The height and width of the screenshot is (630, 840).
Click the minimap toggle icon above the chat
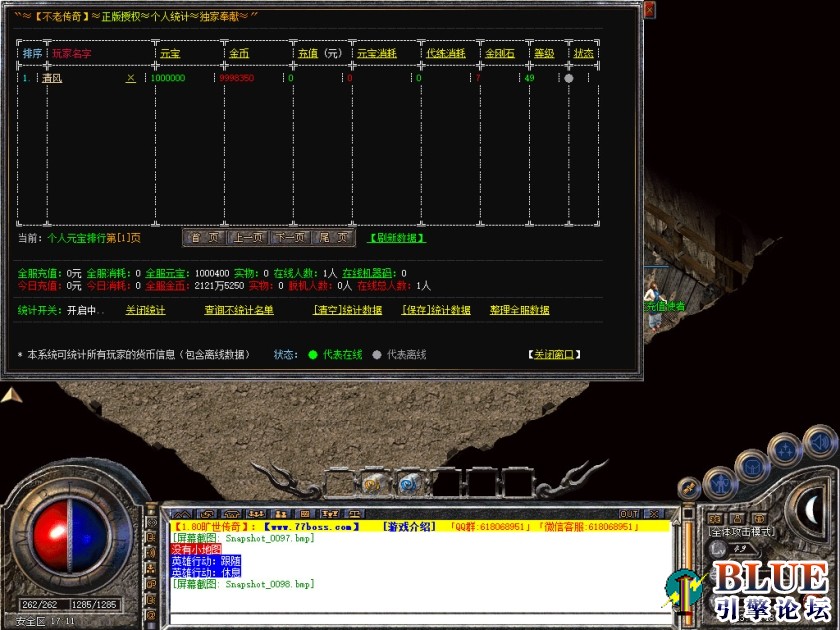tap(182, 511)
